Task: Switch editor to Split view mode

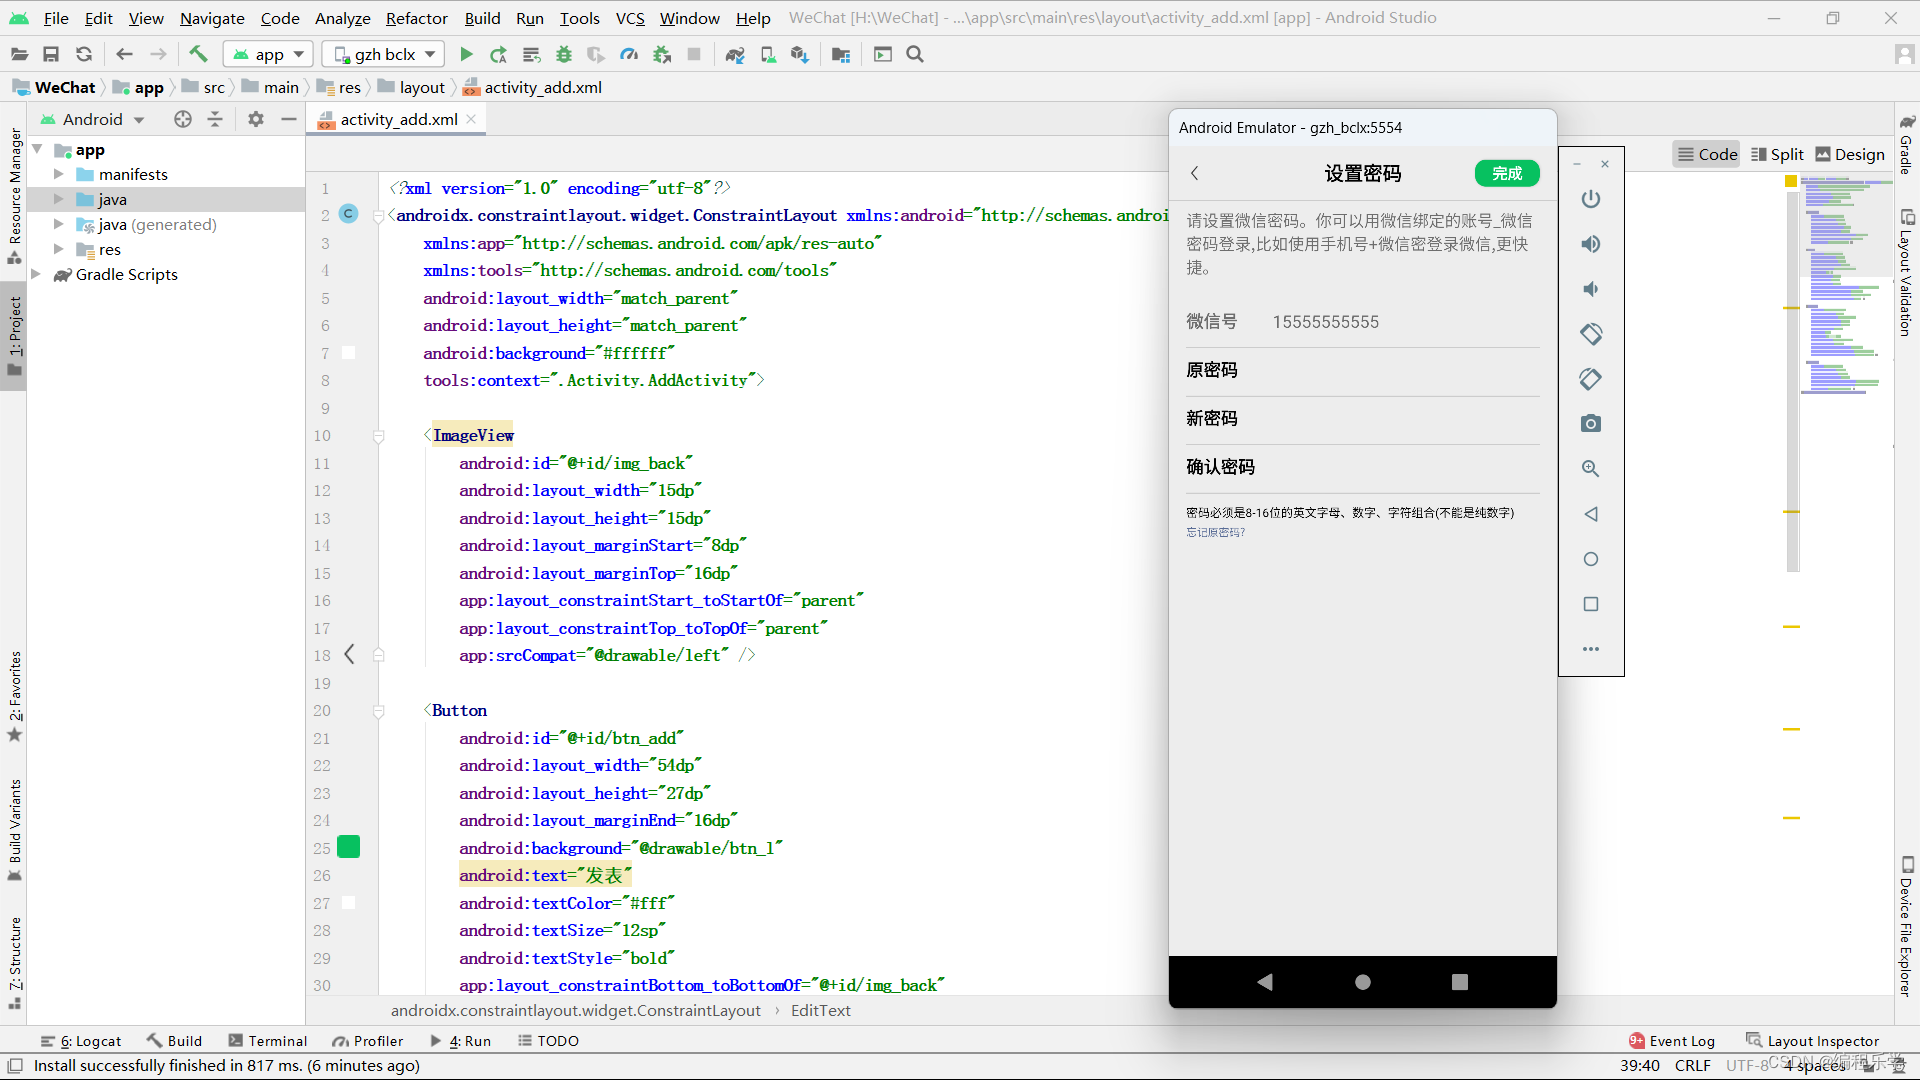Action: tap(1777, 154)
